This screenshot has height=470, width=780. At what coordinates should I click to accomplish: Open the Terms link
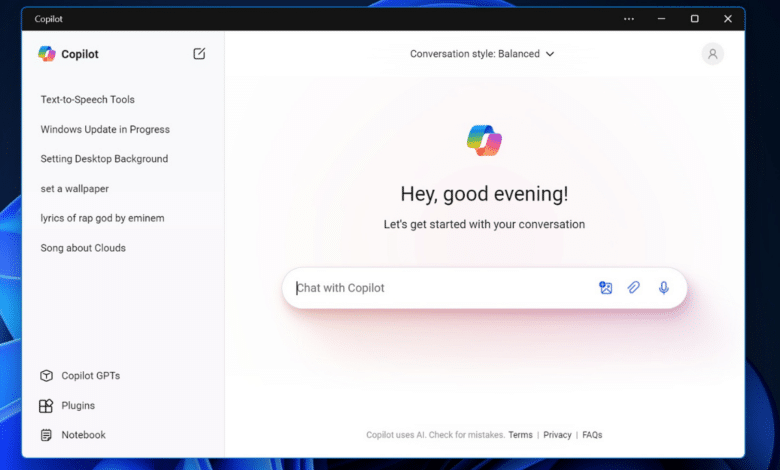pos(520,435)
